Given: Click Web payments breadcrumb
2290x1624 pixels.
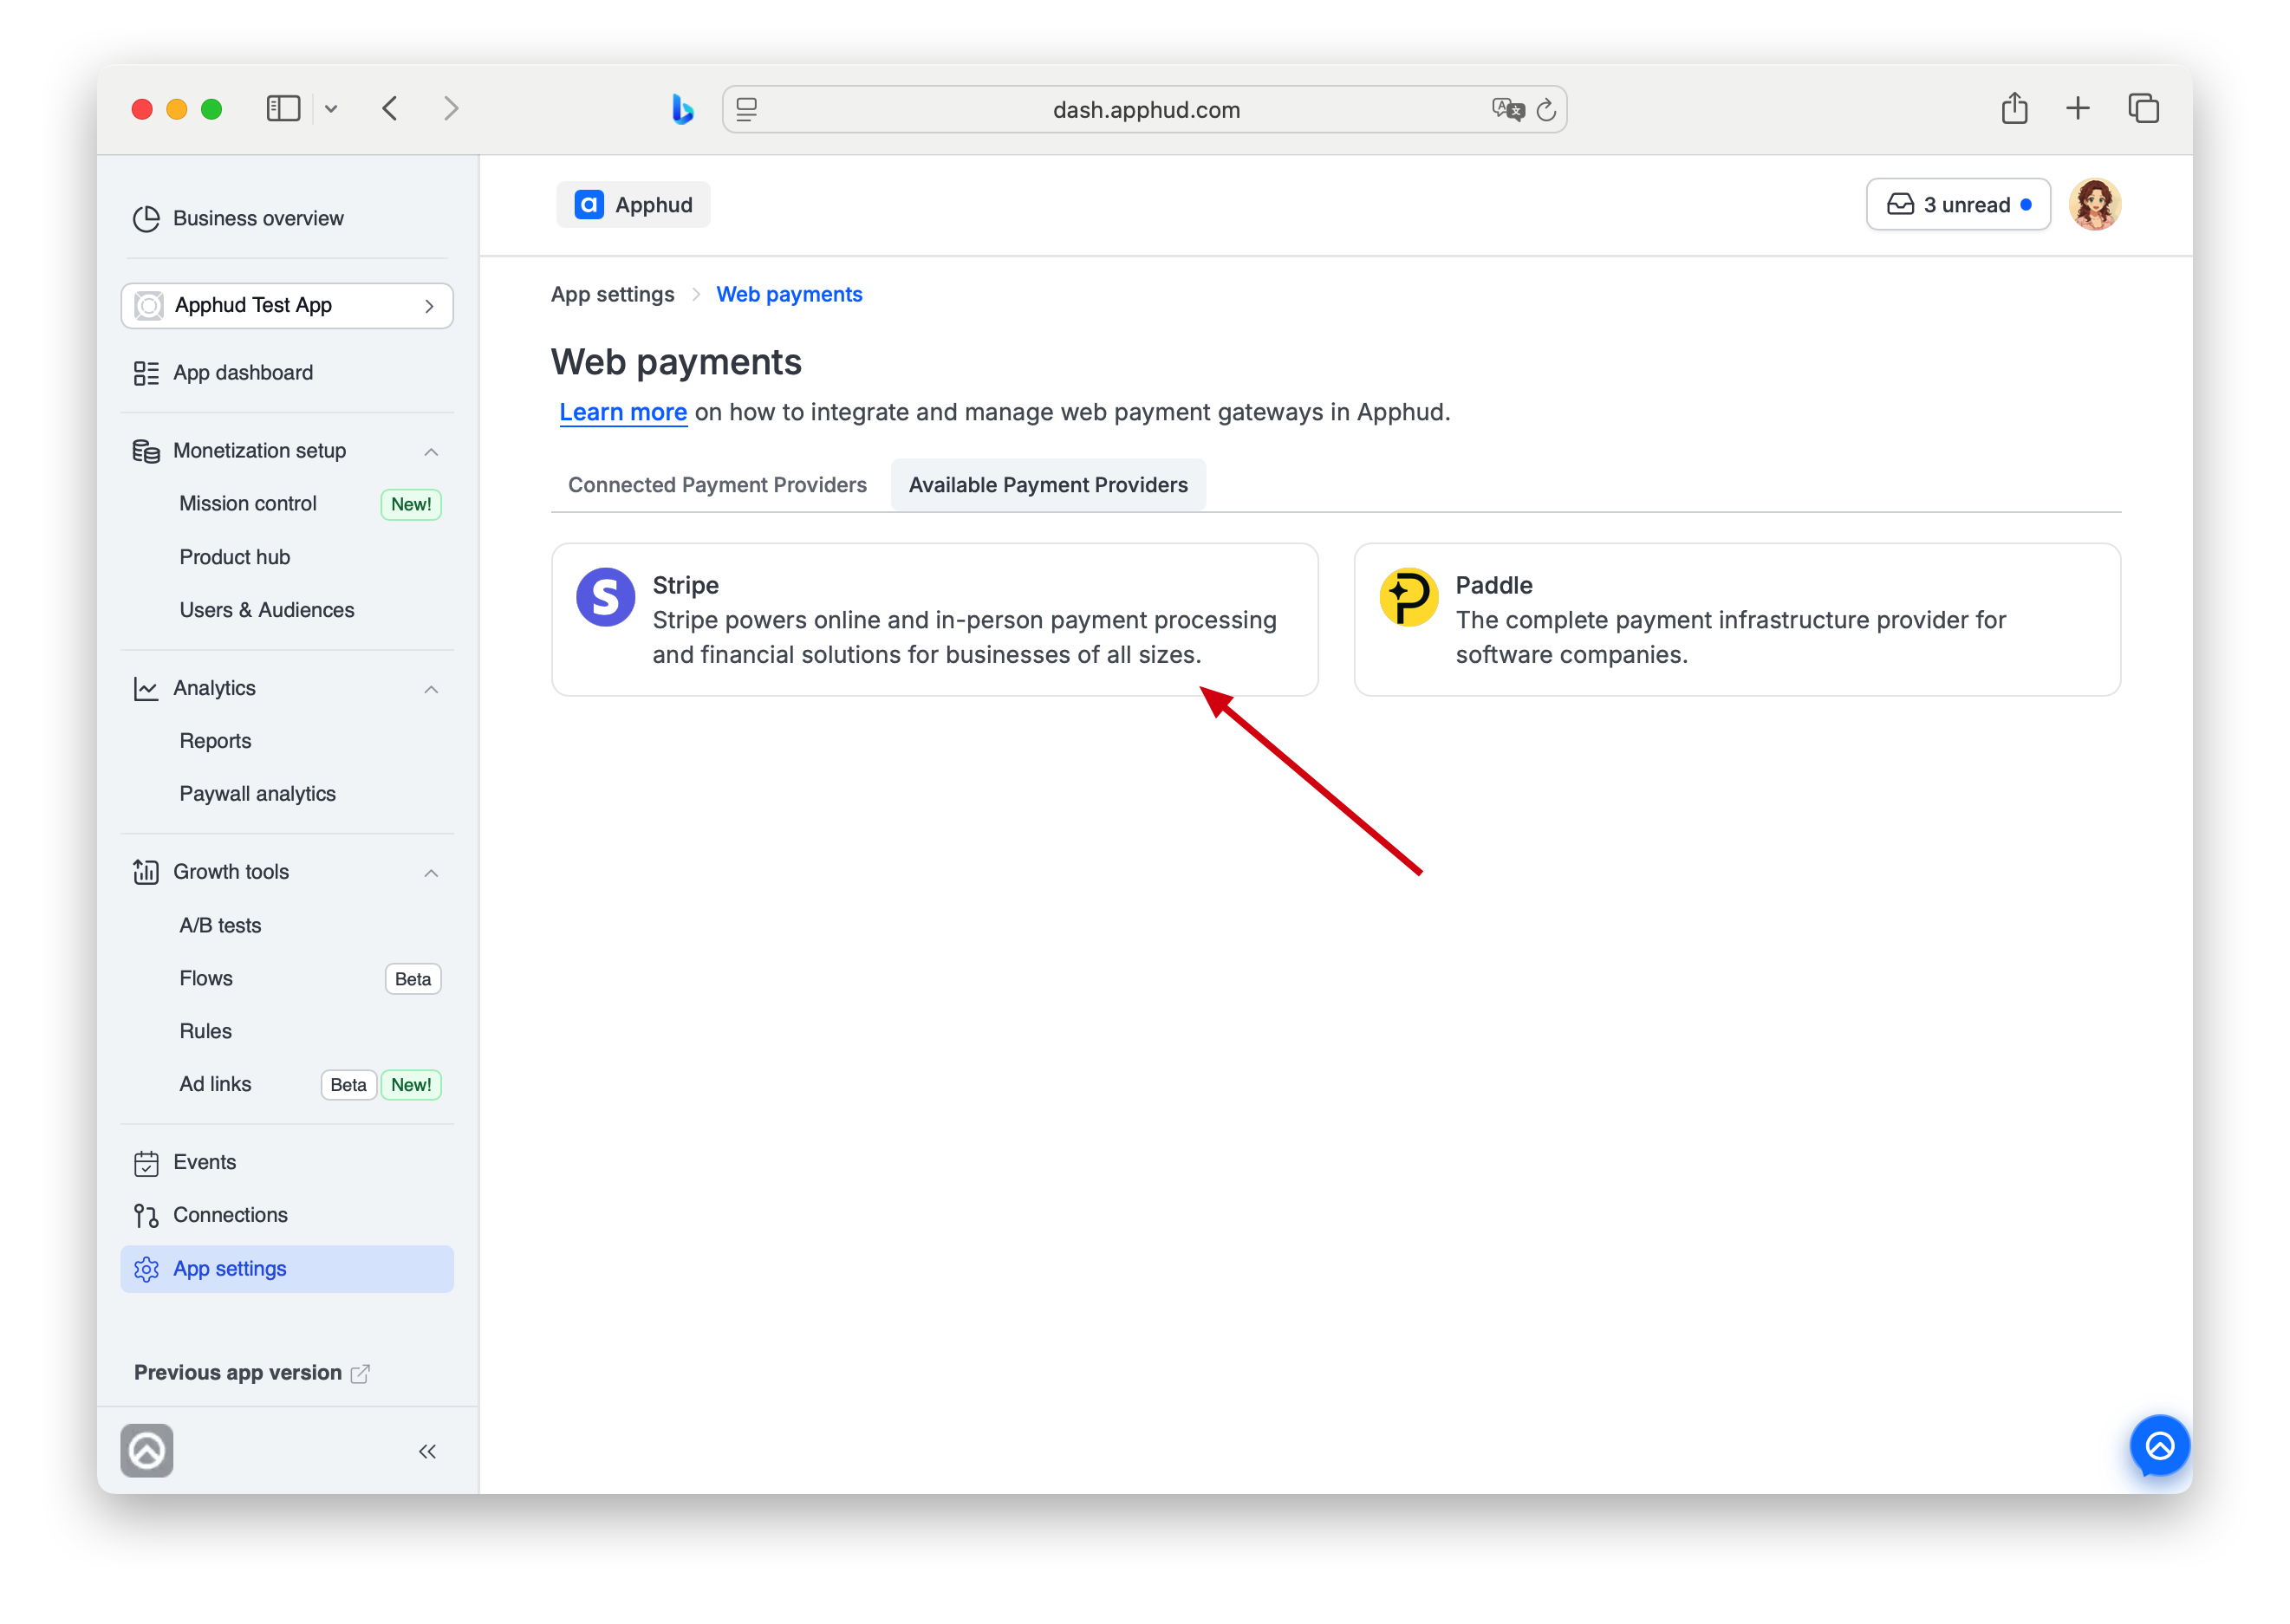Looking at the screenshot, I should click(789, 294).
